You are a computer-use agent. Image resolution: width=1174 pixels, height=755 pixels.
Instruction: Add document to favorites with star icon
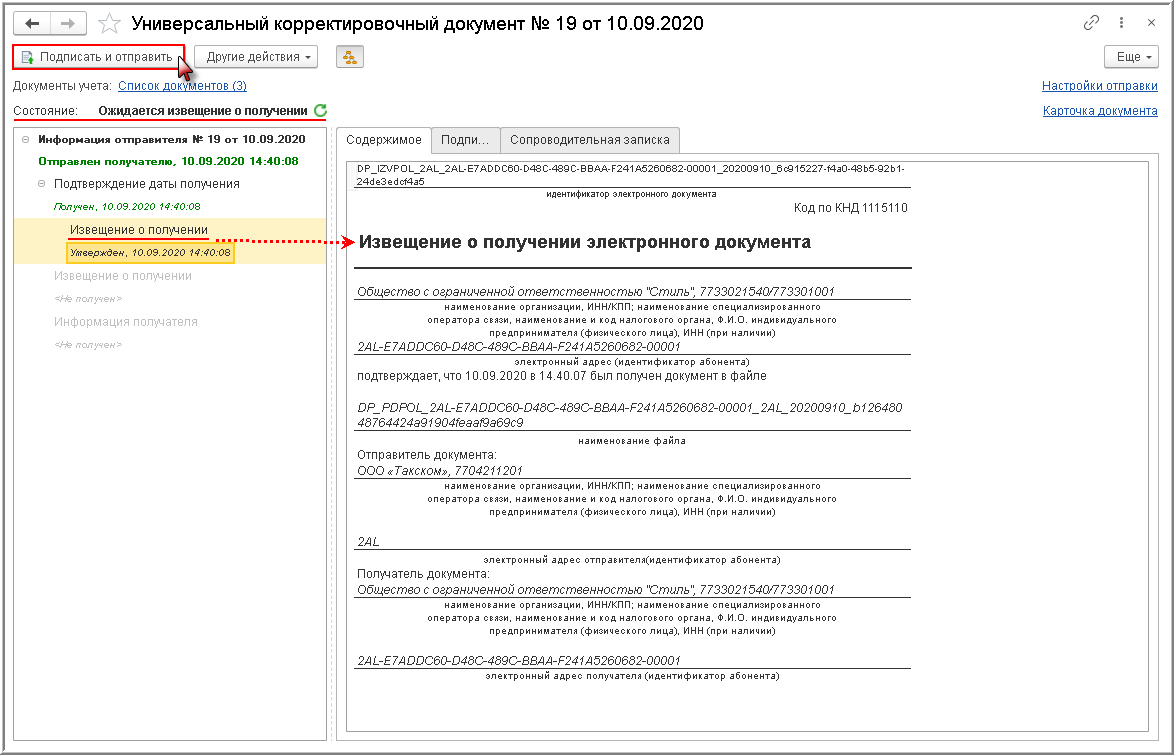pyautogui.click(x=109, y=23)
